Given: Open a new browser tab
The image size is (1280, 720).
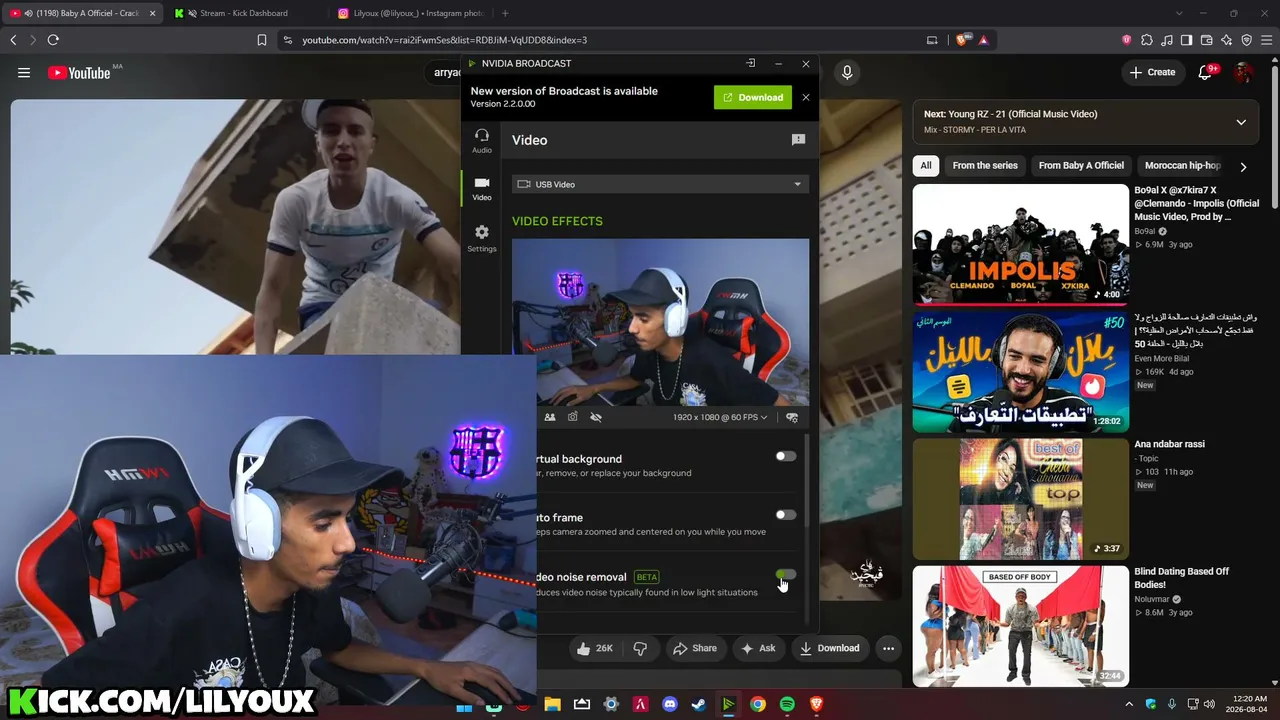Looking at the screenshot, I should [x=505, y=13].
